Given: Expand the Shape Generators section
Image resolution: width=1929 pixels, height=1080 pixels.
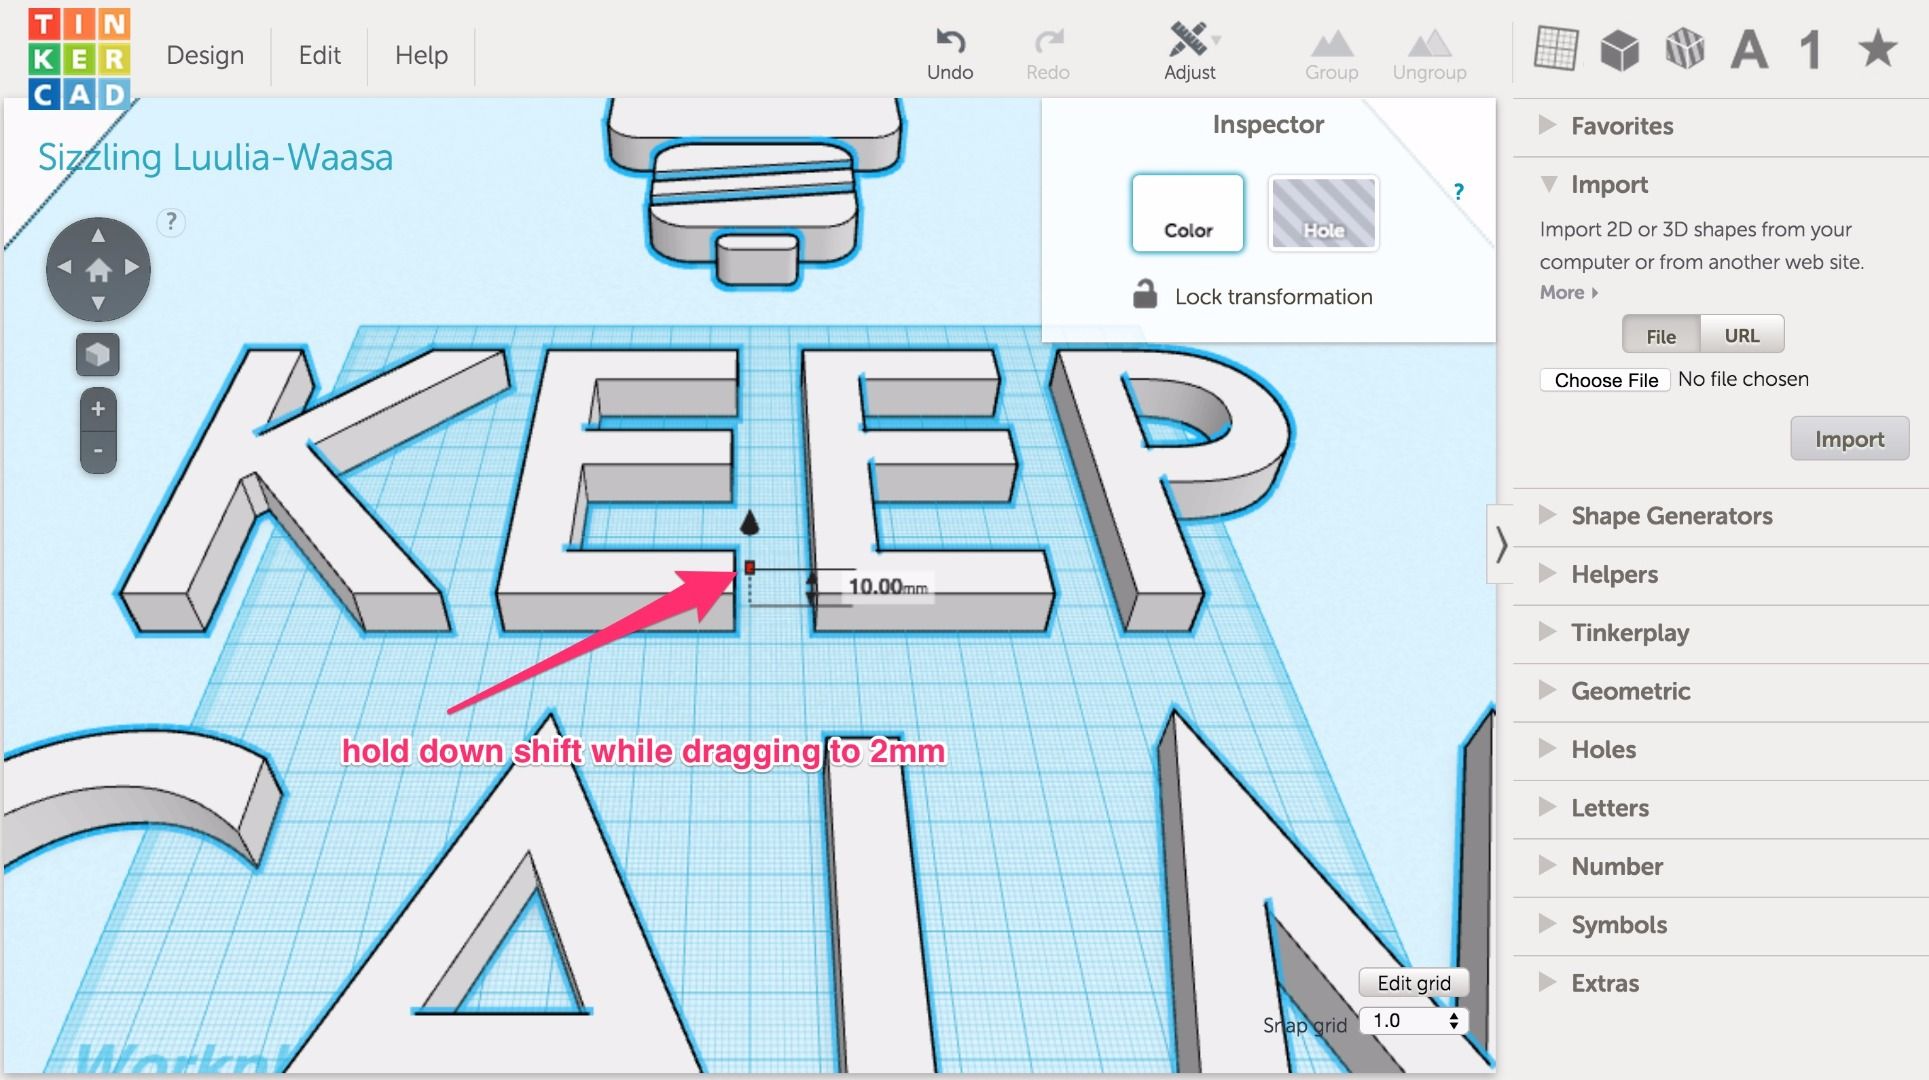Looking at the screenshot, I should click(1671, 516).
